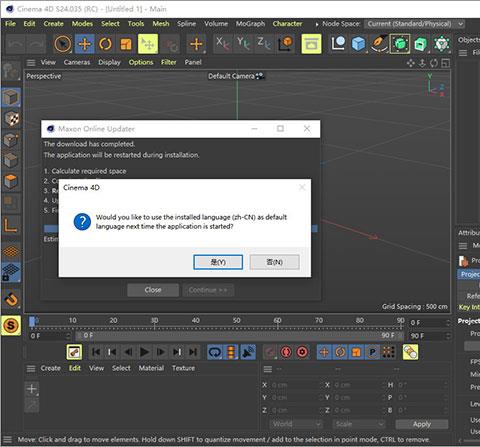Click the timeline preview range bar
Image resolution: width=480 pixels, height=447 pixels.
[239, 335]
